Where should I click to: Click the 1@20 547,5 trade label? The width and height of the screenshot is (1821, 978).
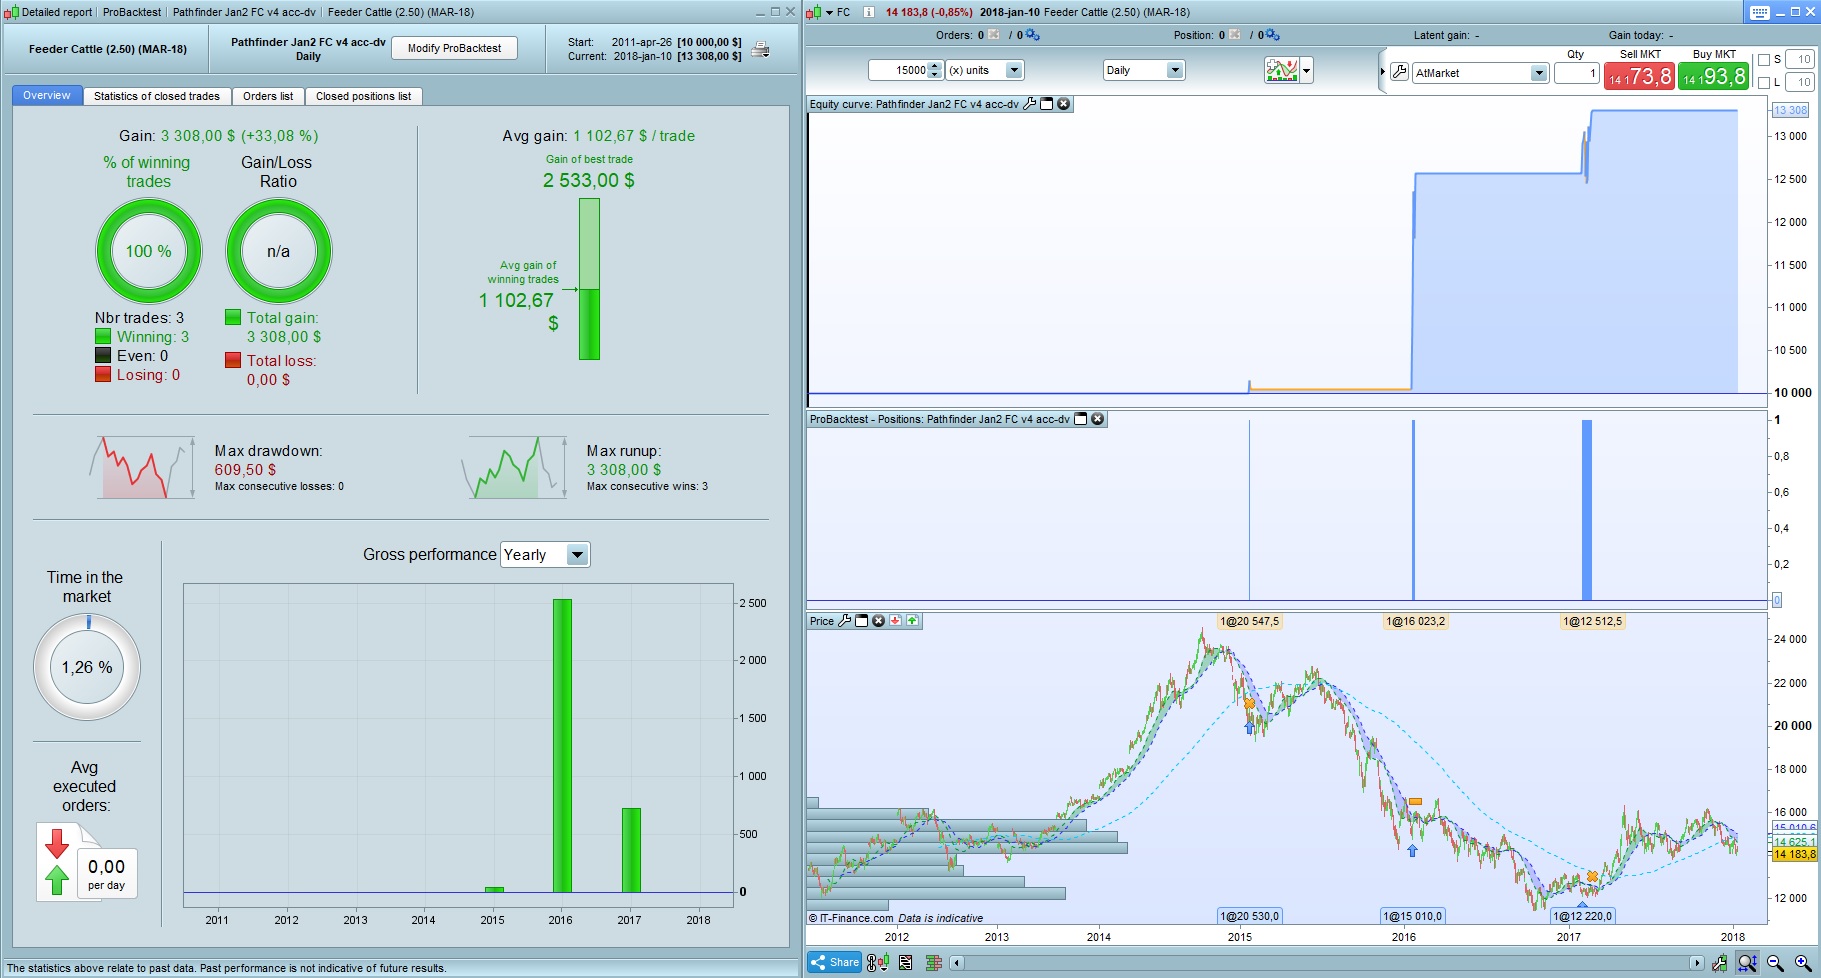pos(1250,621)
